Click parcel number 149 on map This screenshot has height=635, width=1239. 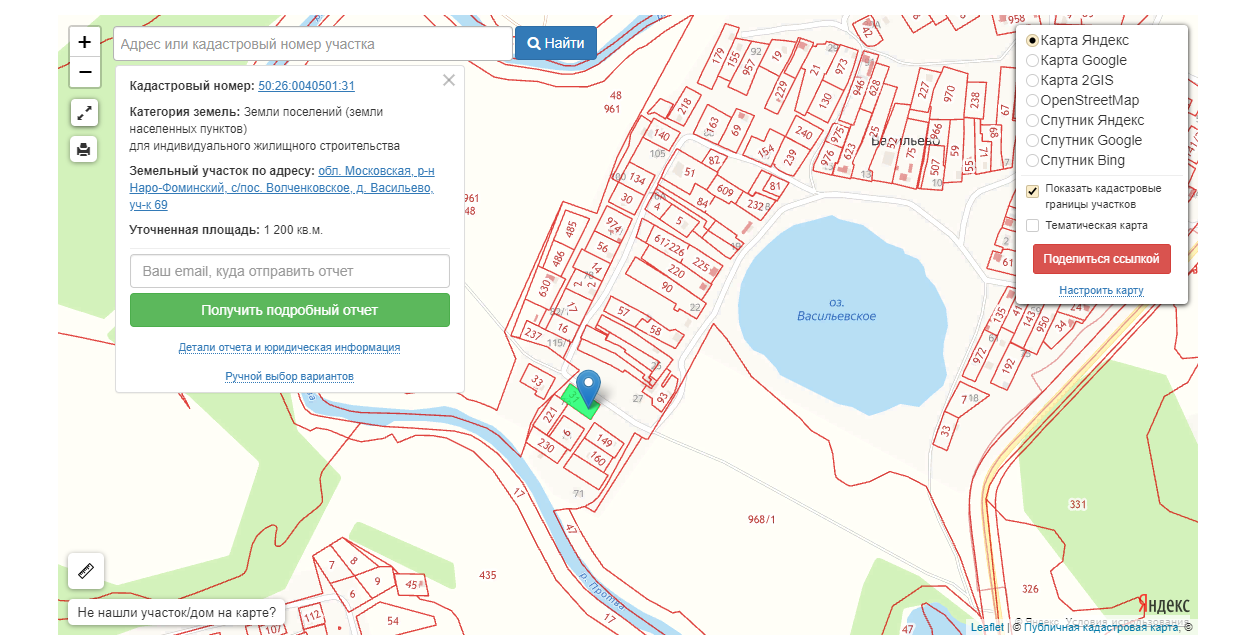604,440
